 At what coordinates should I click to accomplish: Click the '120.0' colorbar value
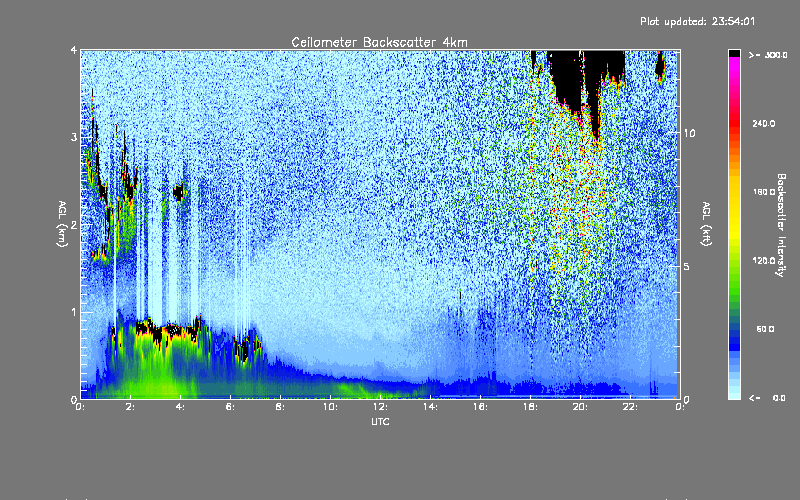764,260
